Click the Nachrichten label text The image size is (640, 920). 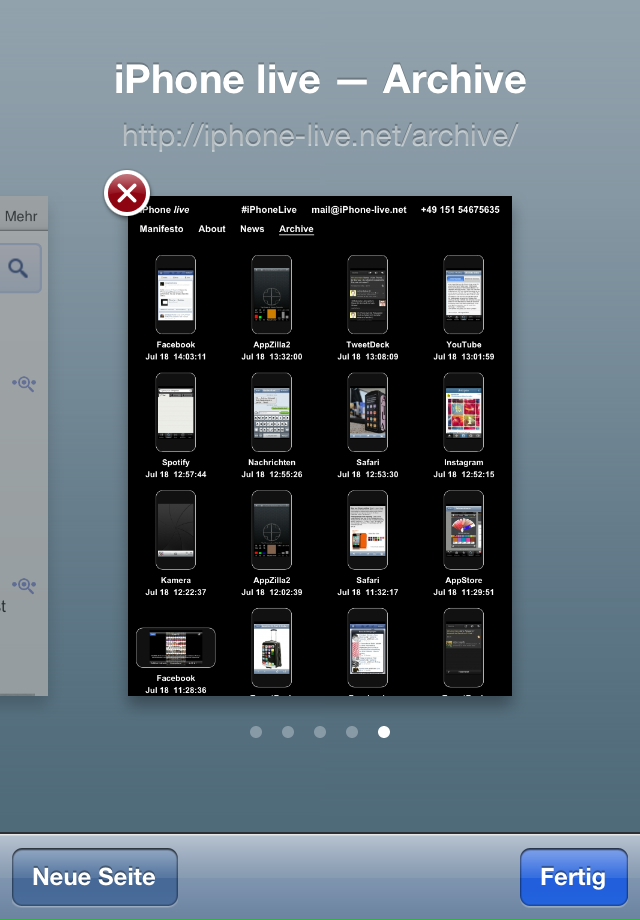click(272, 462)
